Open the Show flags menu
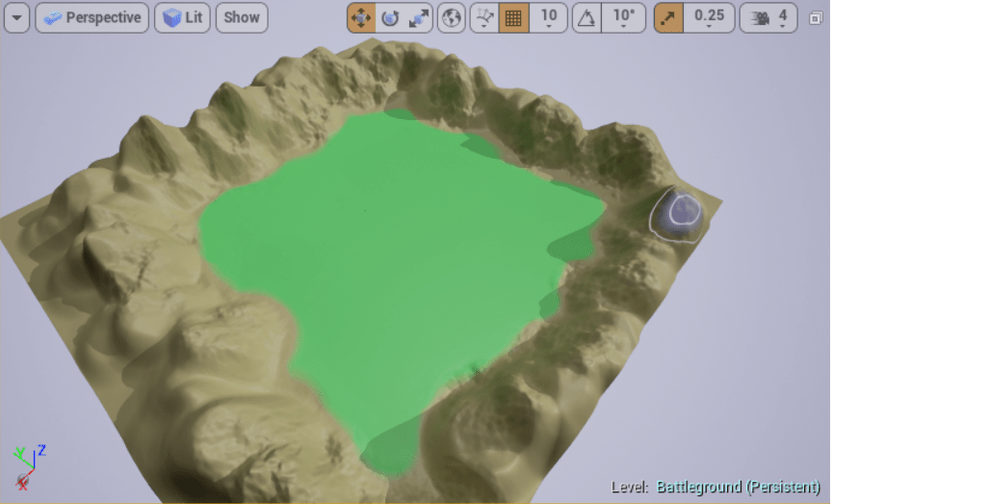Screen dimensions: 990x504 pos(242,18)
